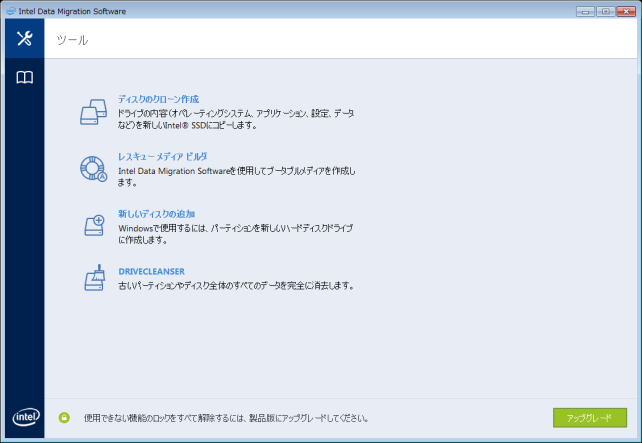Click the green lock icon at the bottom

point(64,418)
